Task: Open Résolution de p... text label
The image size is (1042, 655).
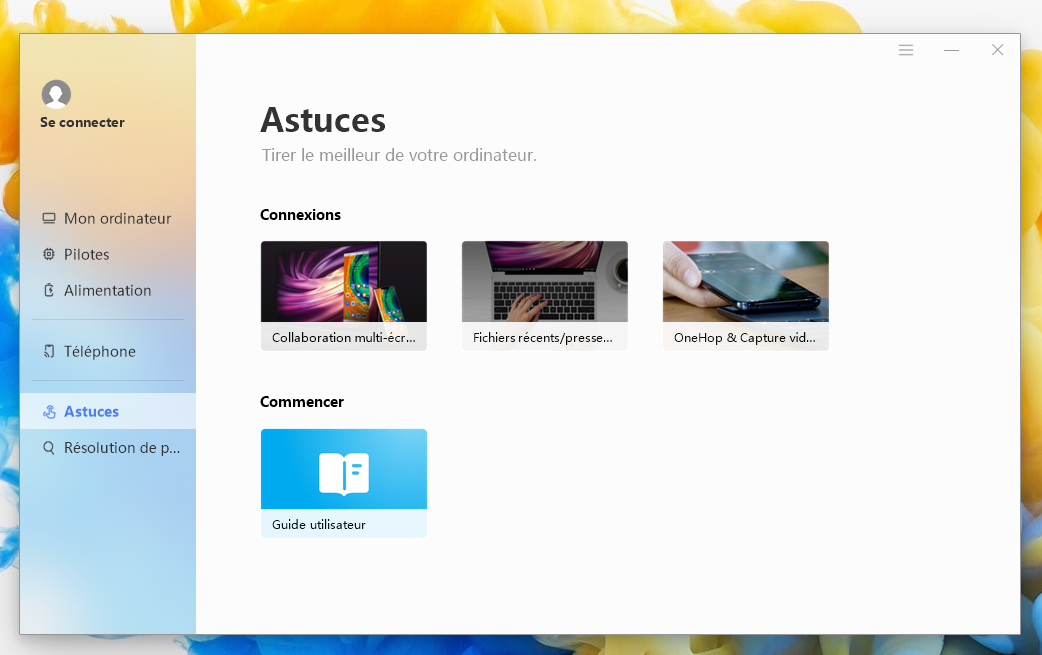Action: 122,448
